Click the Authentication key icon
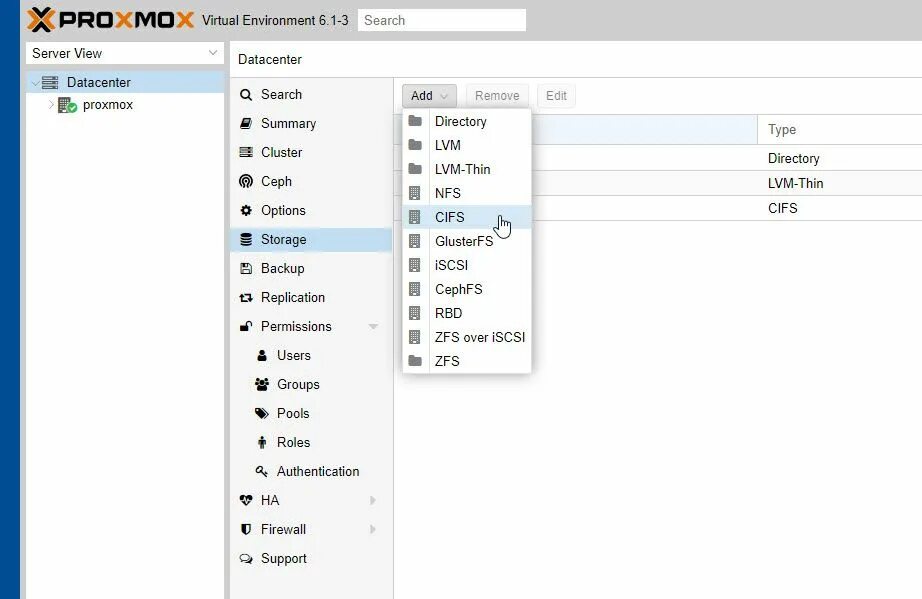This screenshot has height=599, width=922. click(x=262, y=471)
